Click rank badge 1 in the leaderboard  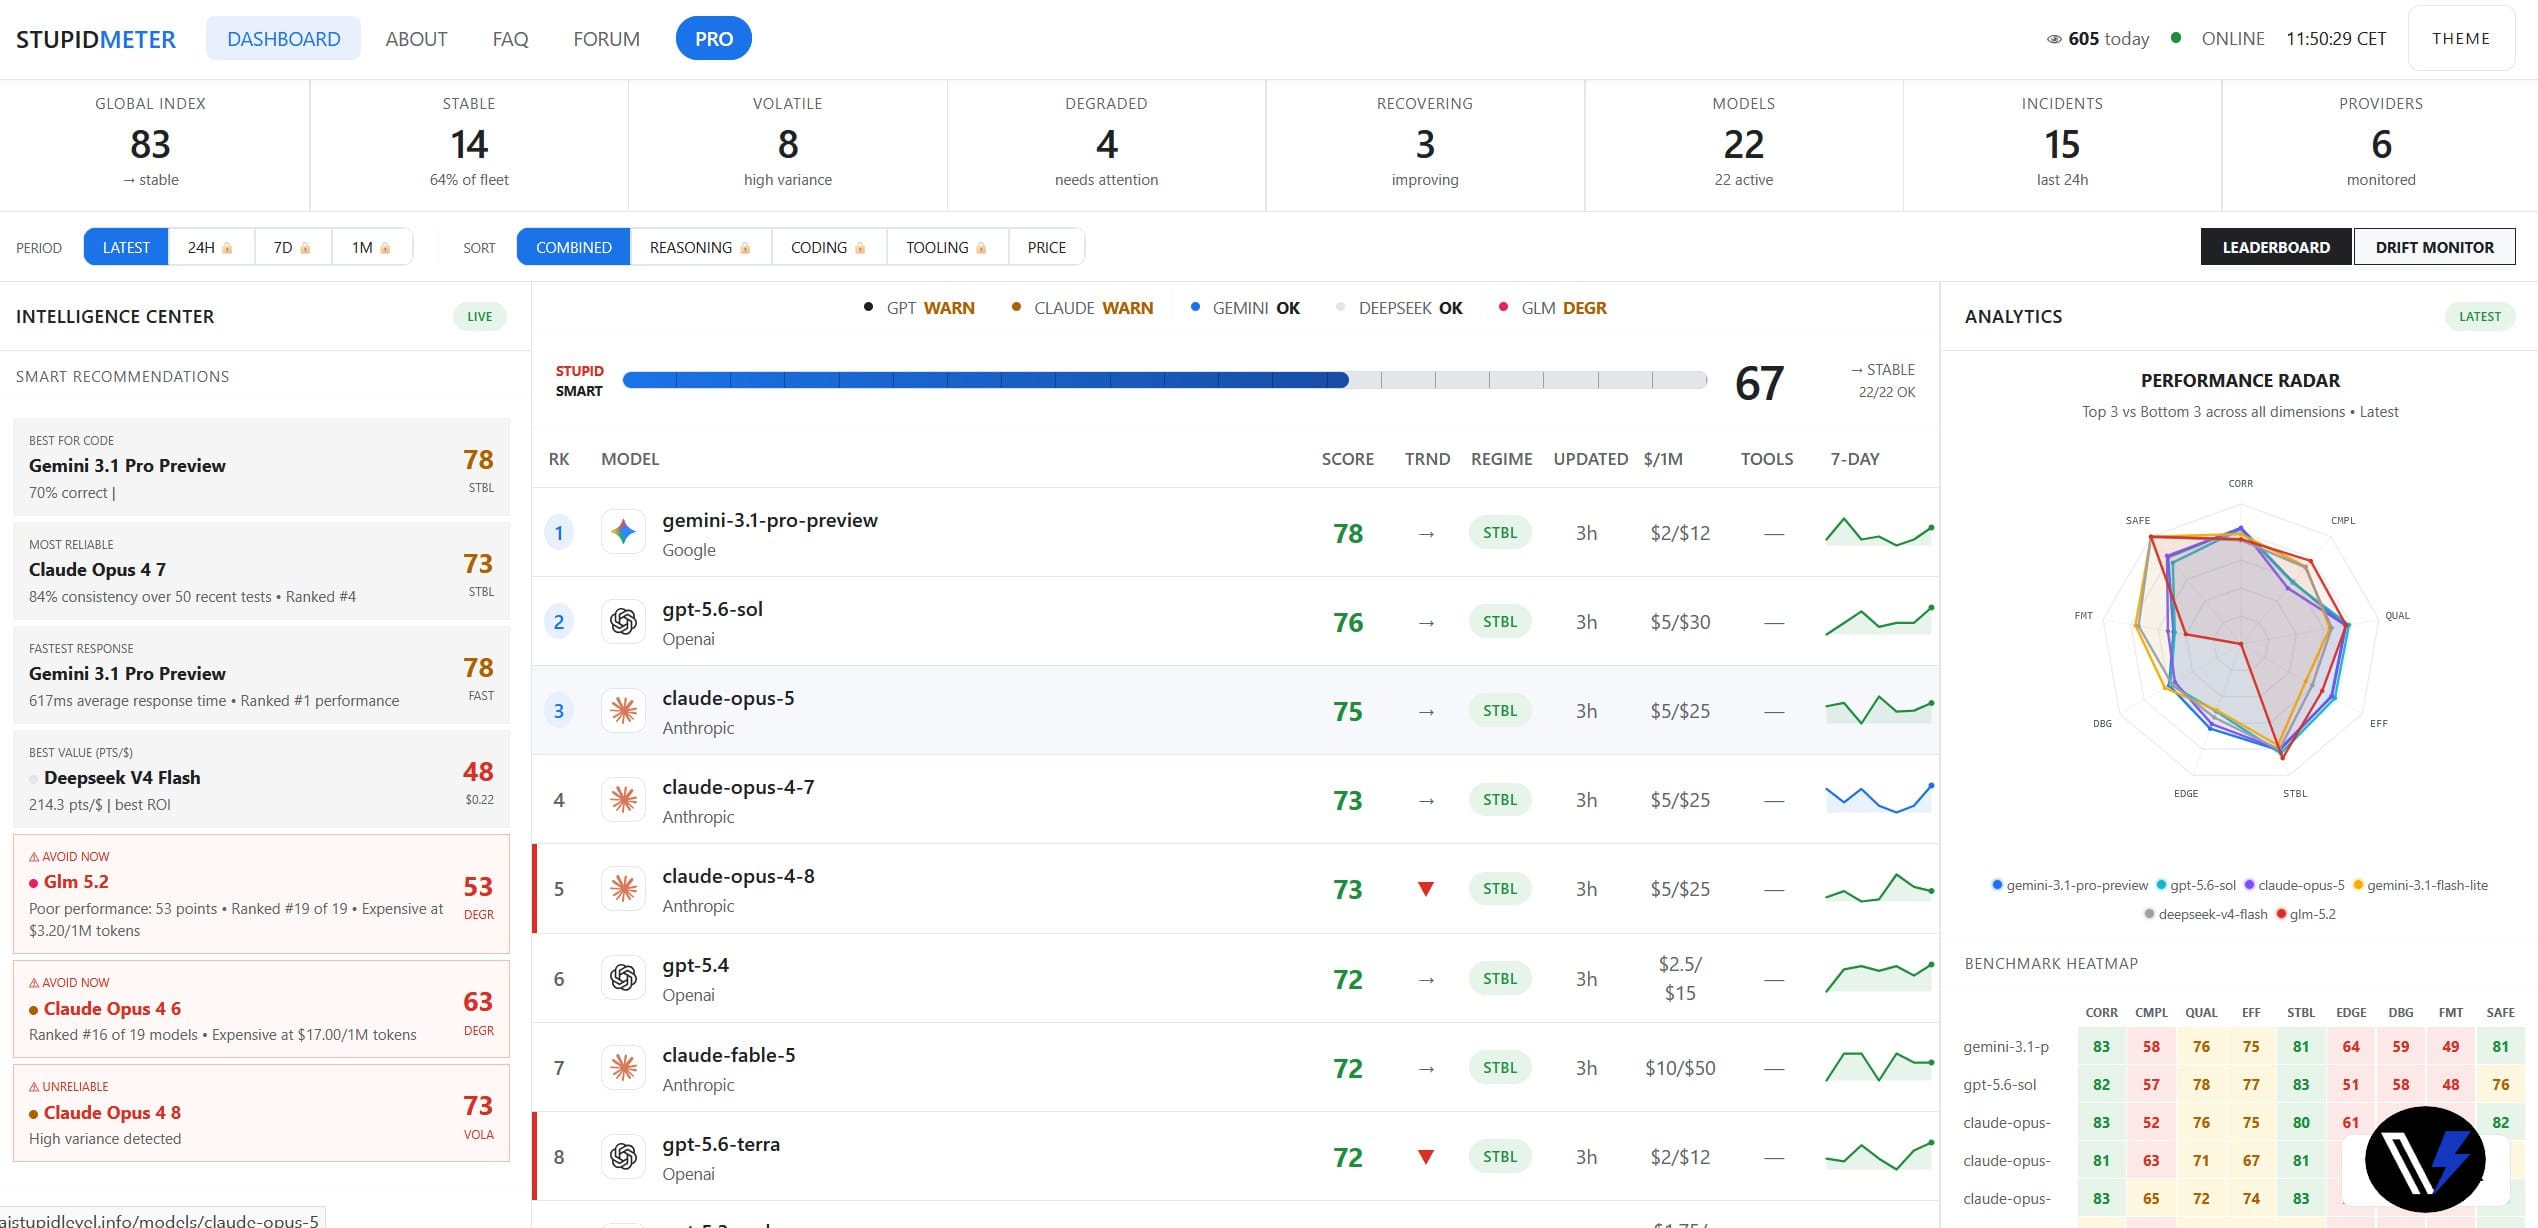559,533
